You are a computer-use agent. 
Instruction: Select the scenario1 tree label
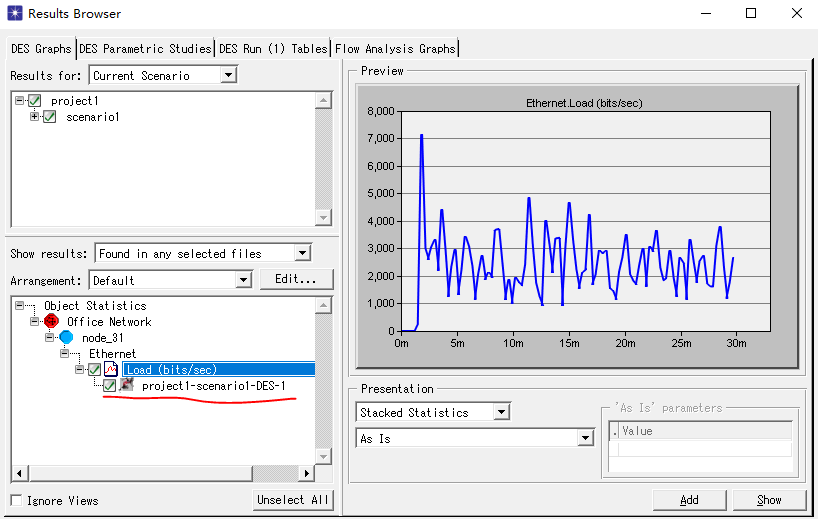[x=93, y=117]
